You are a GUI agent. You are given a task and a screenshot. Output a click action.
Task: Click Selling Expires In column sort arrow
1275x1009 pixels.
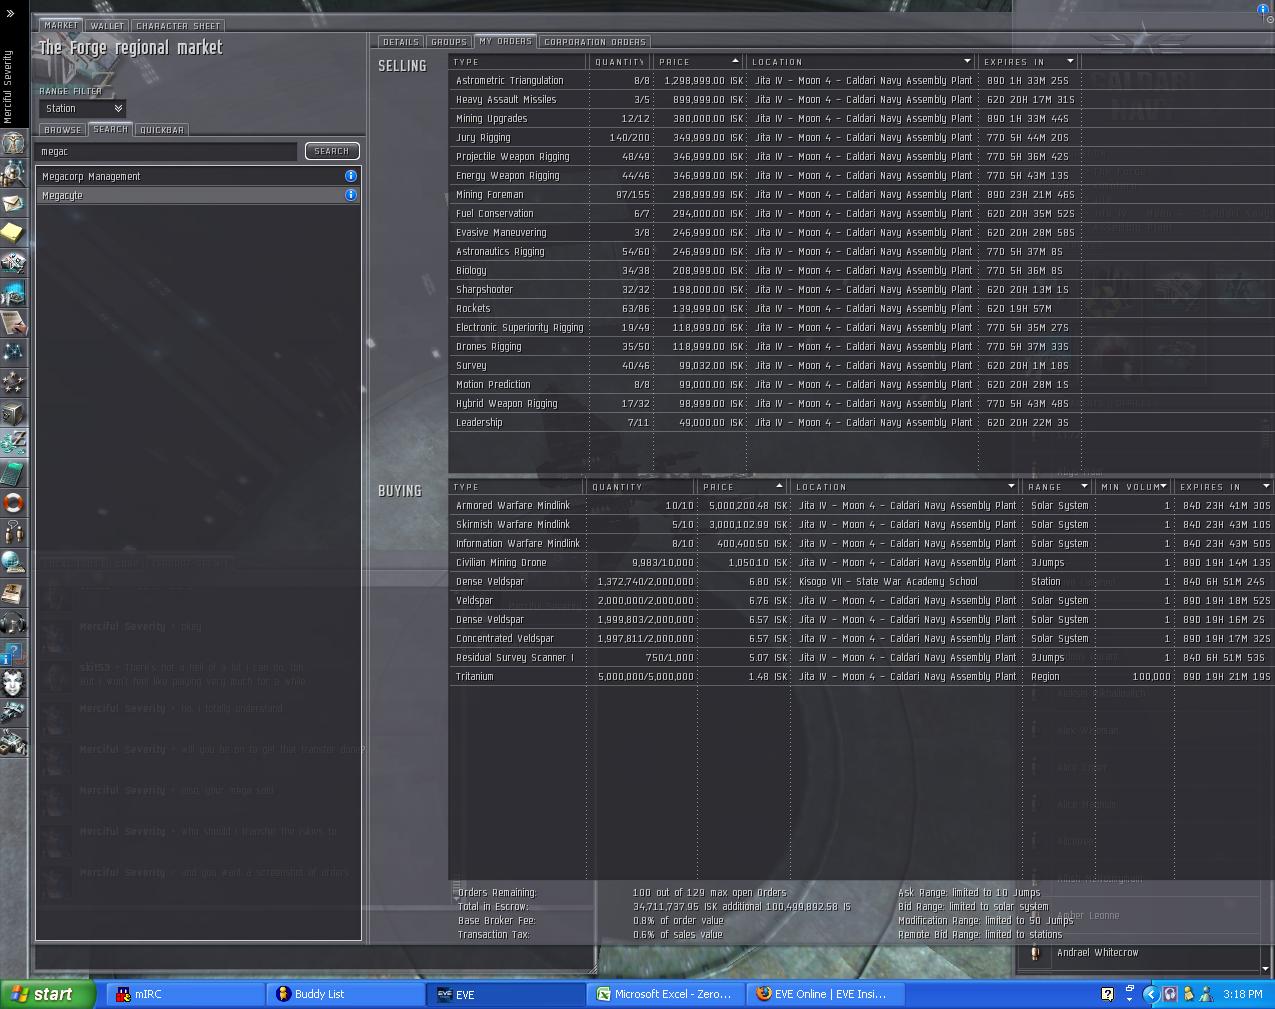coord(1070,62)
